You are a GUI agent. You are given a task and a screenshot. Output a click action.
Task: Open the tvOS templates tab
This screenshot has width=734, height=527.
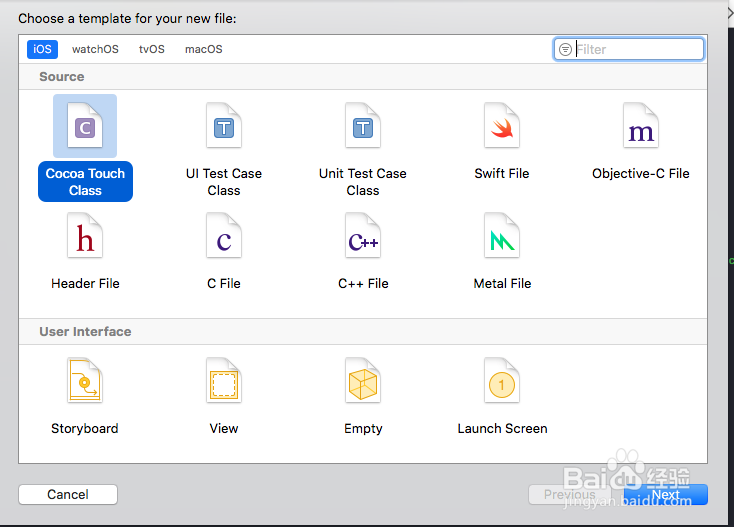[152, 49]
